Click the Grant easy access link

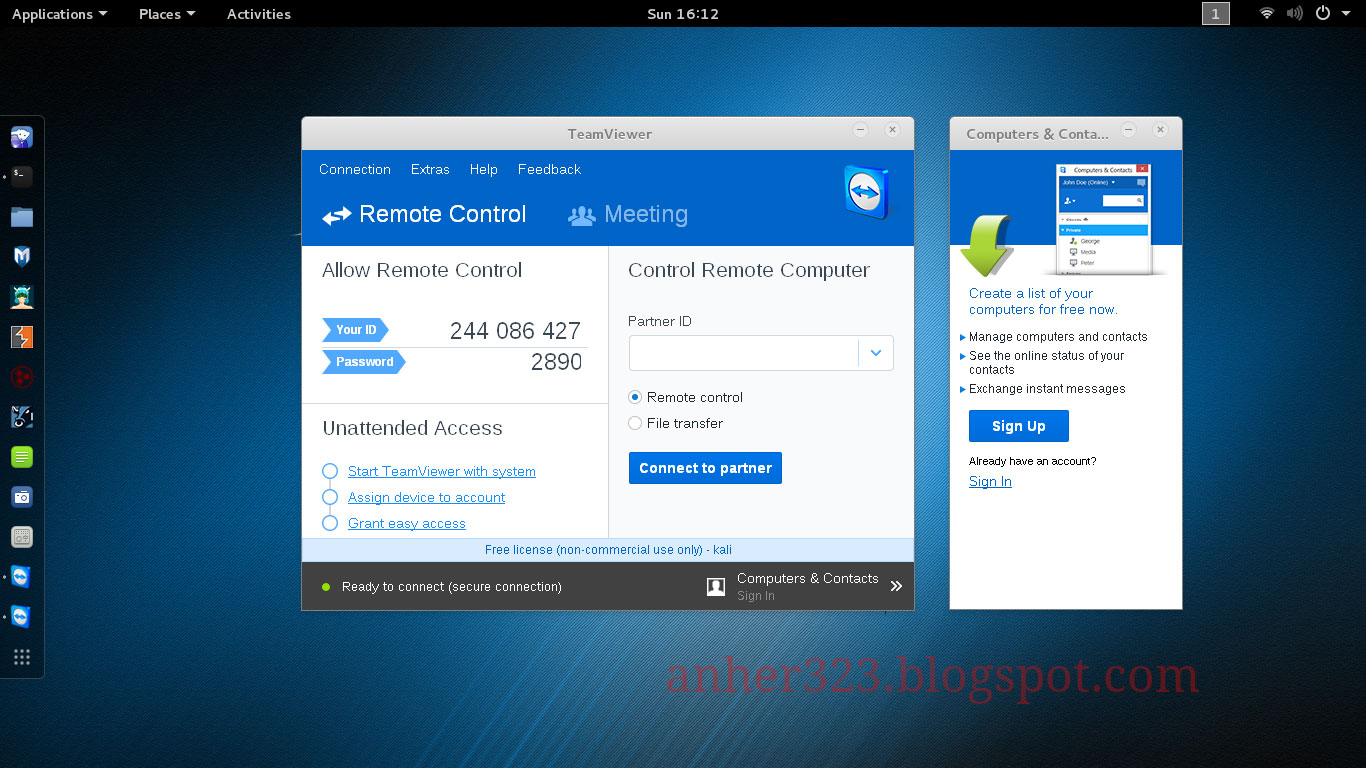pyautogui.click(x=407, y=523)
